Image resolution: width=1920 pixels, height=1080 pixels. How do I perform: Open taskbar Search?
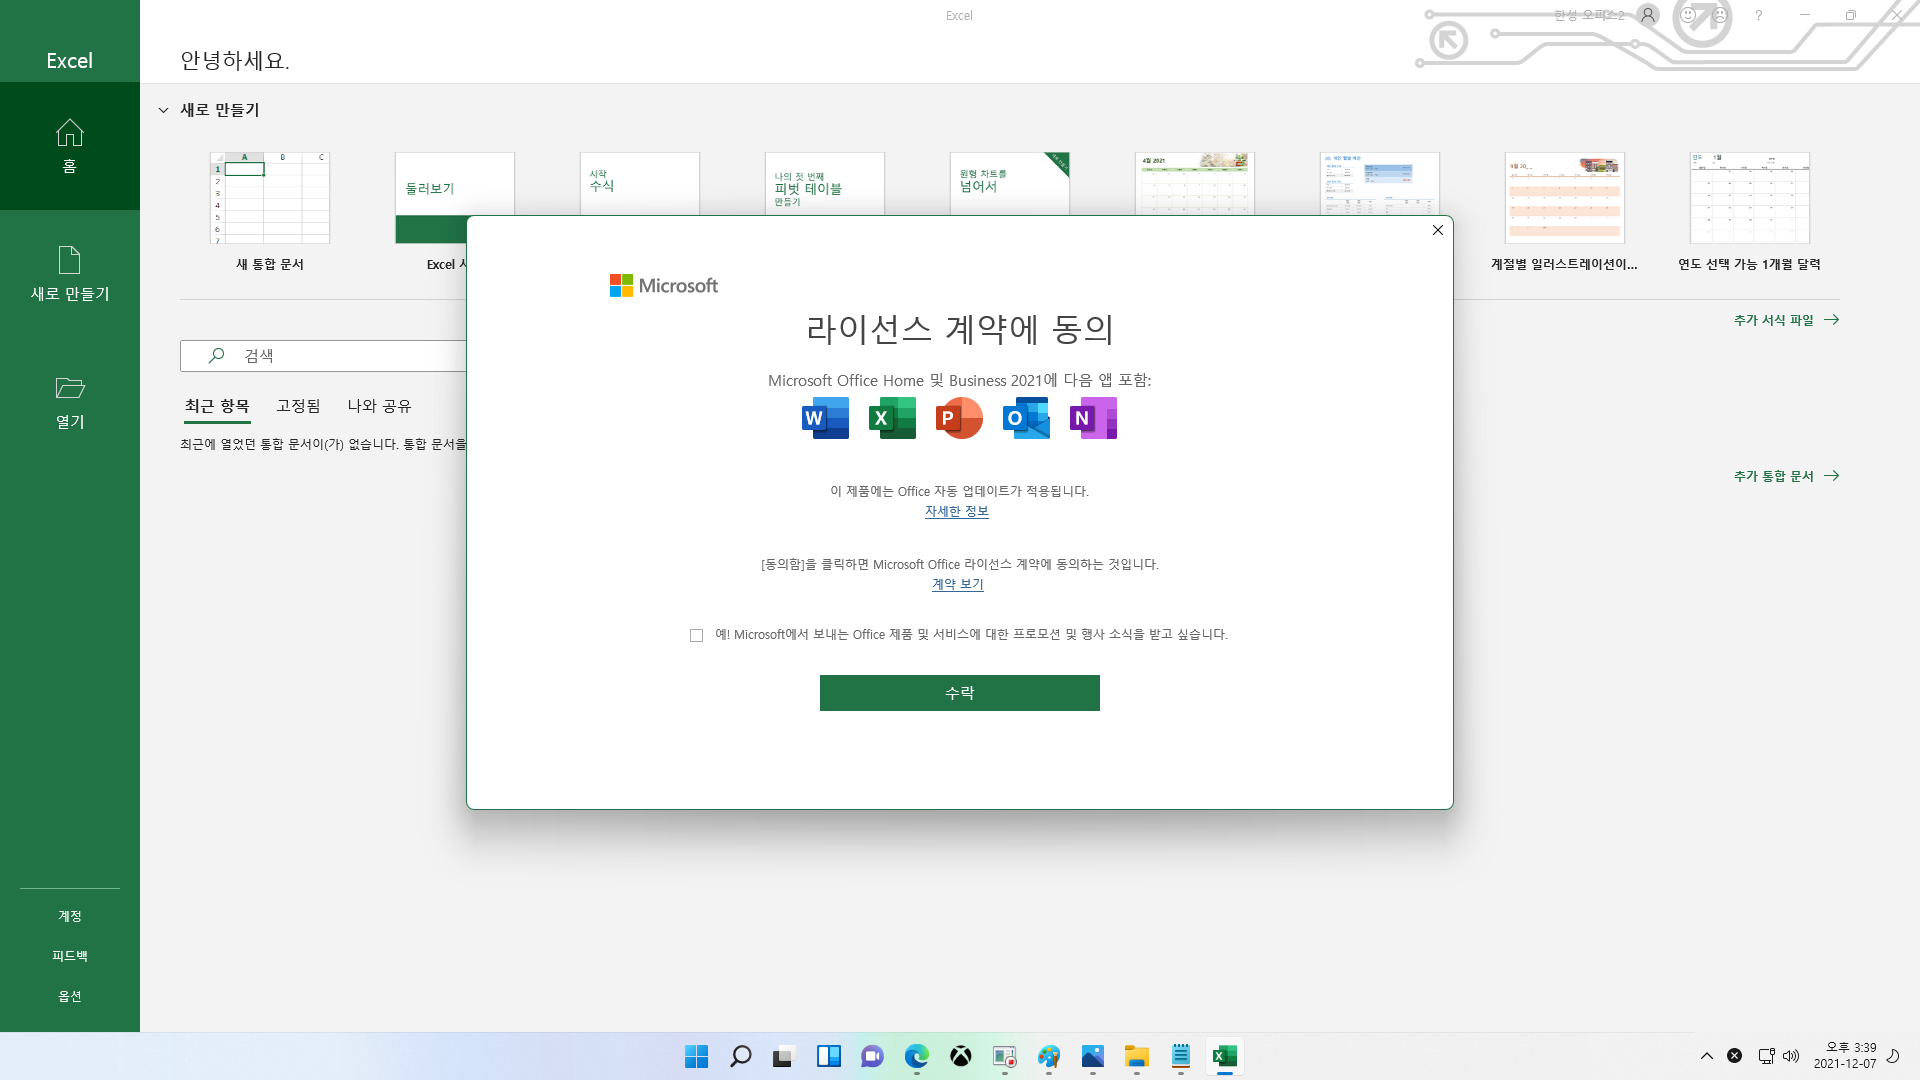coord(740,1056)
